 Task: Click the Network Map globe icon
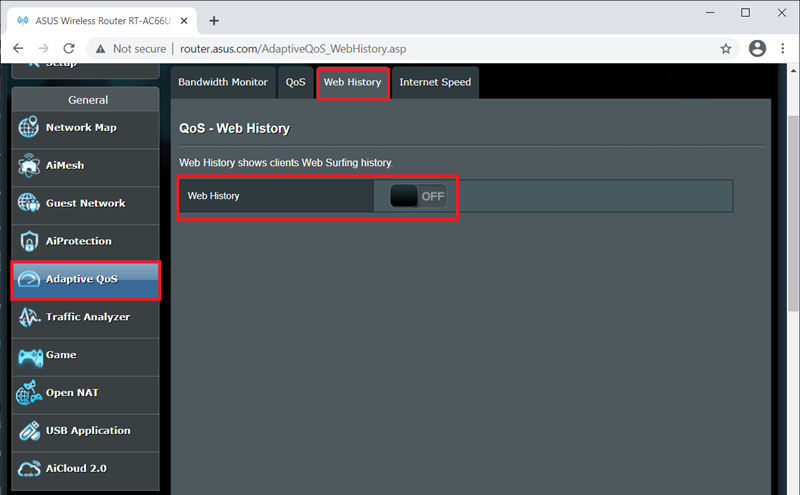click(x=28, y=128)
